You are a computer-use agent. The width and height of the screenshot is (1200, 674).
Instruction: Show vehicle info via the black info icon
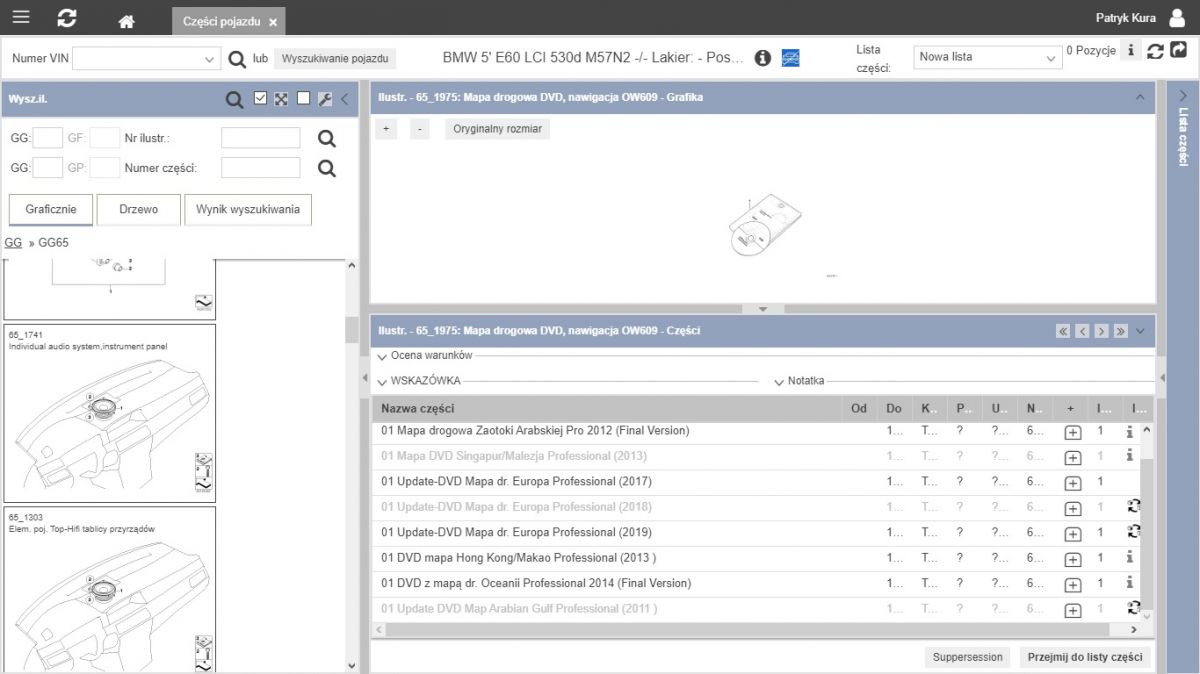(x=762, y=58)
